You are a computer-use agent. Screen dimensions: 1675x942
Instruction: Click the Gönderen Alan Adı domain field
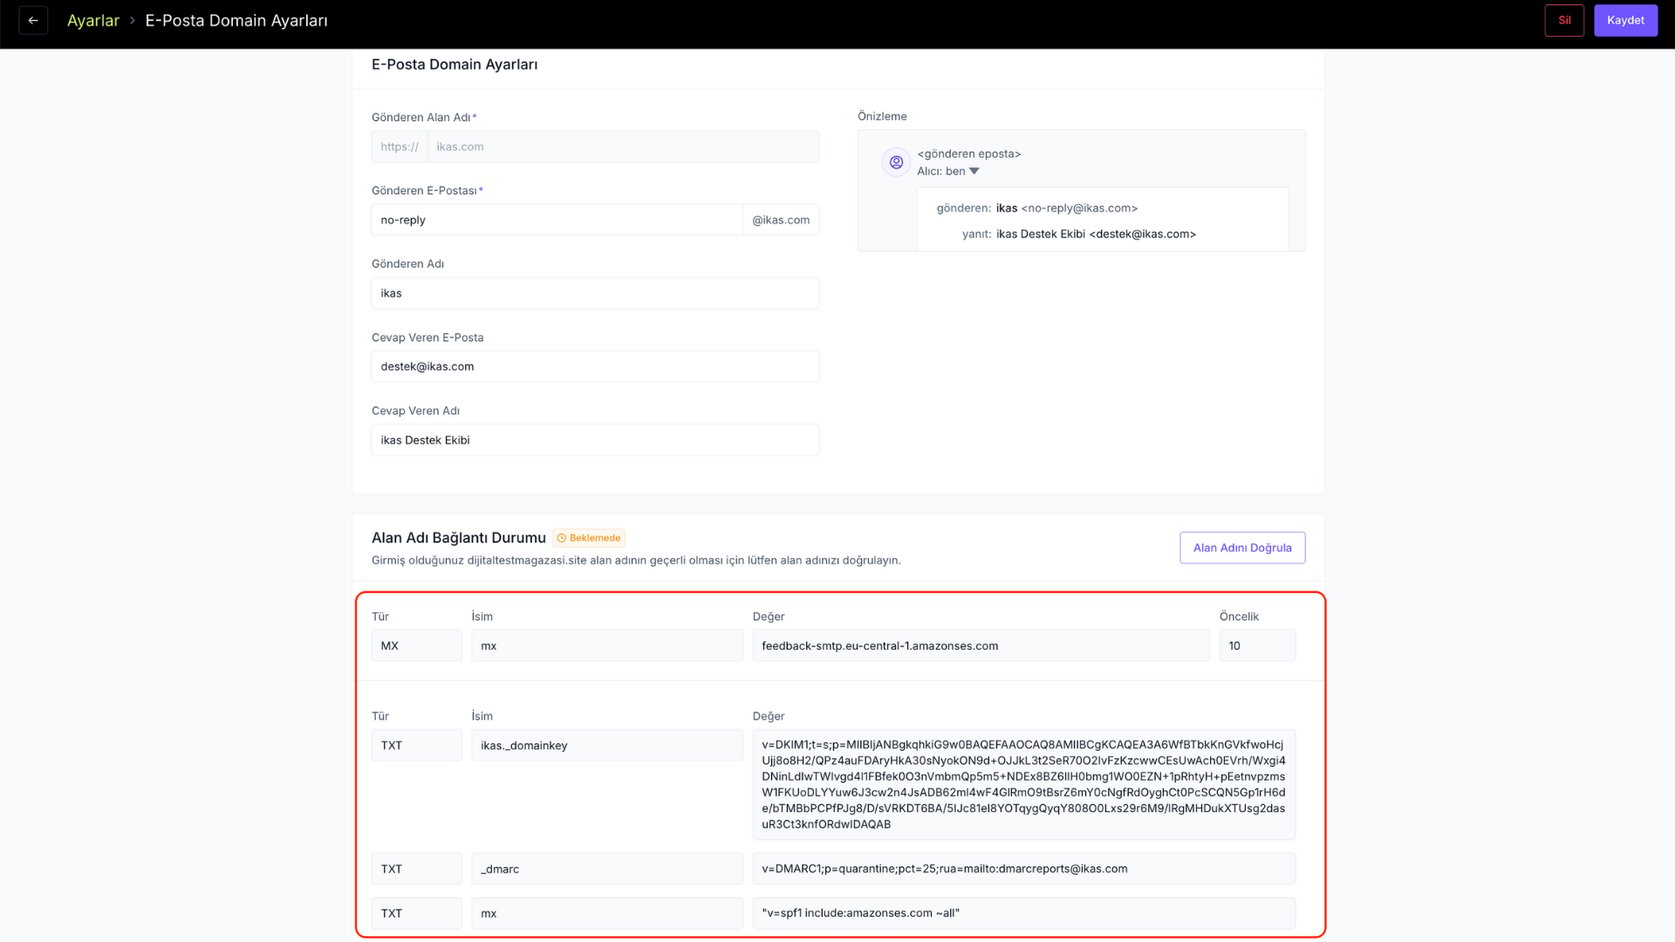click(623, 147)
